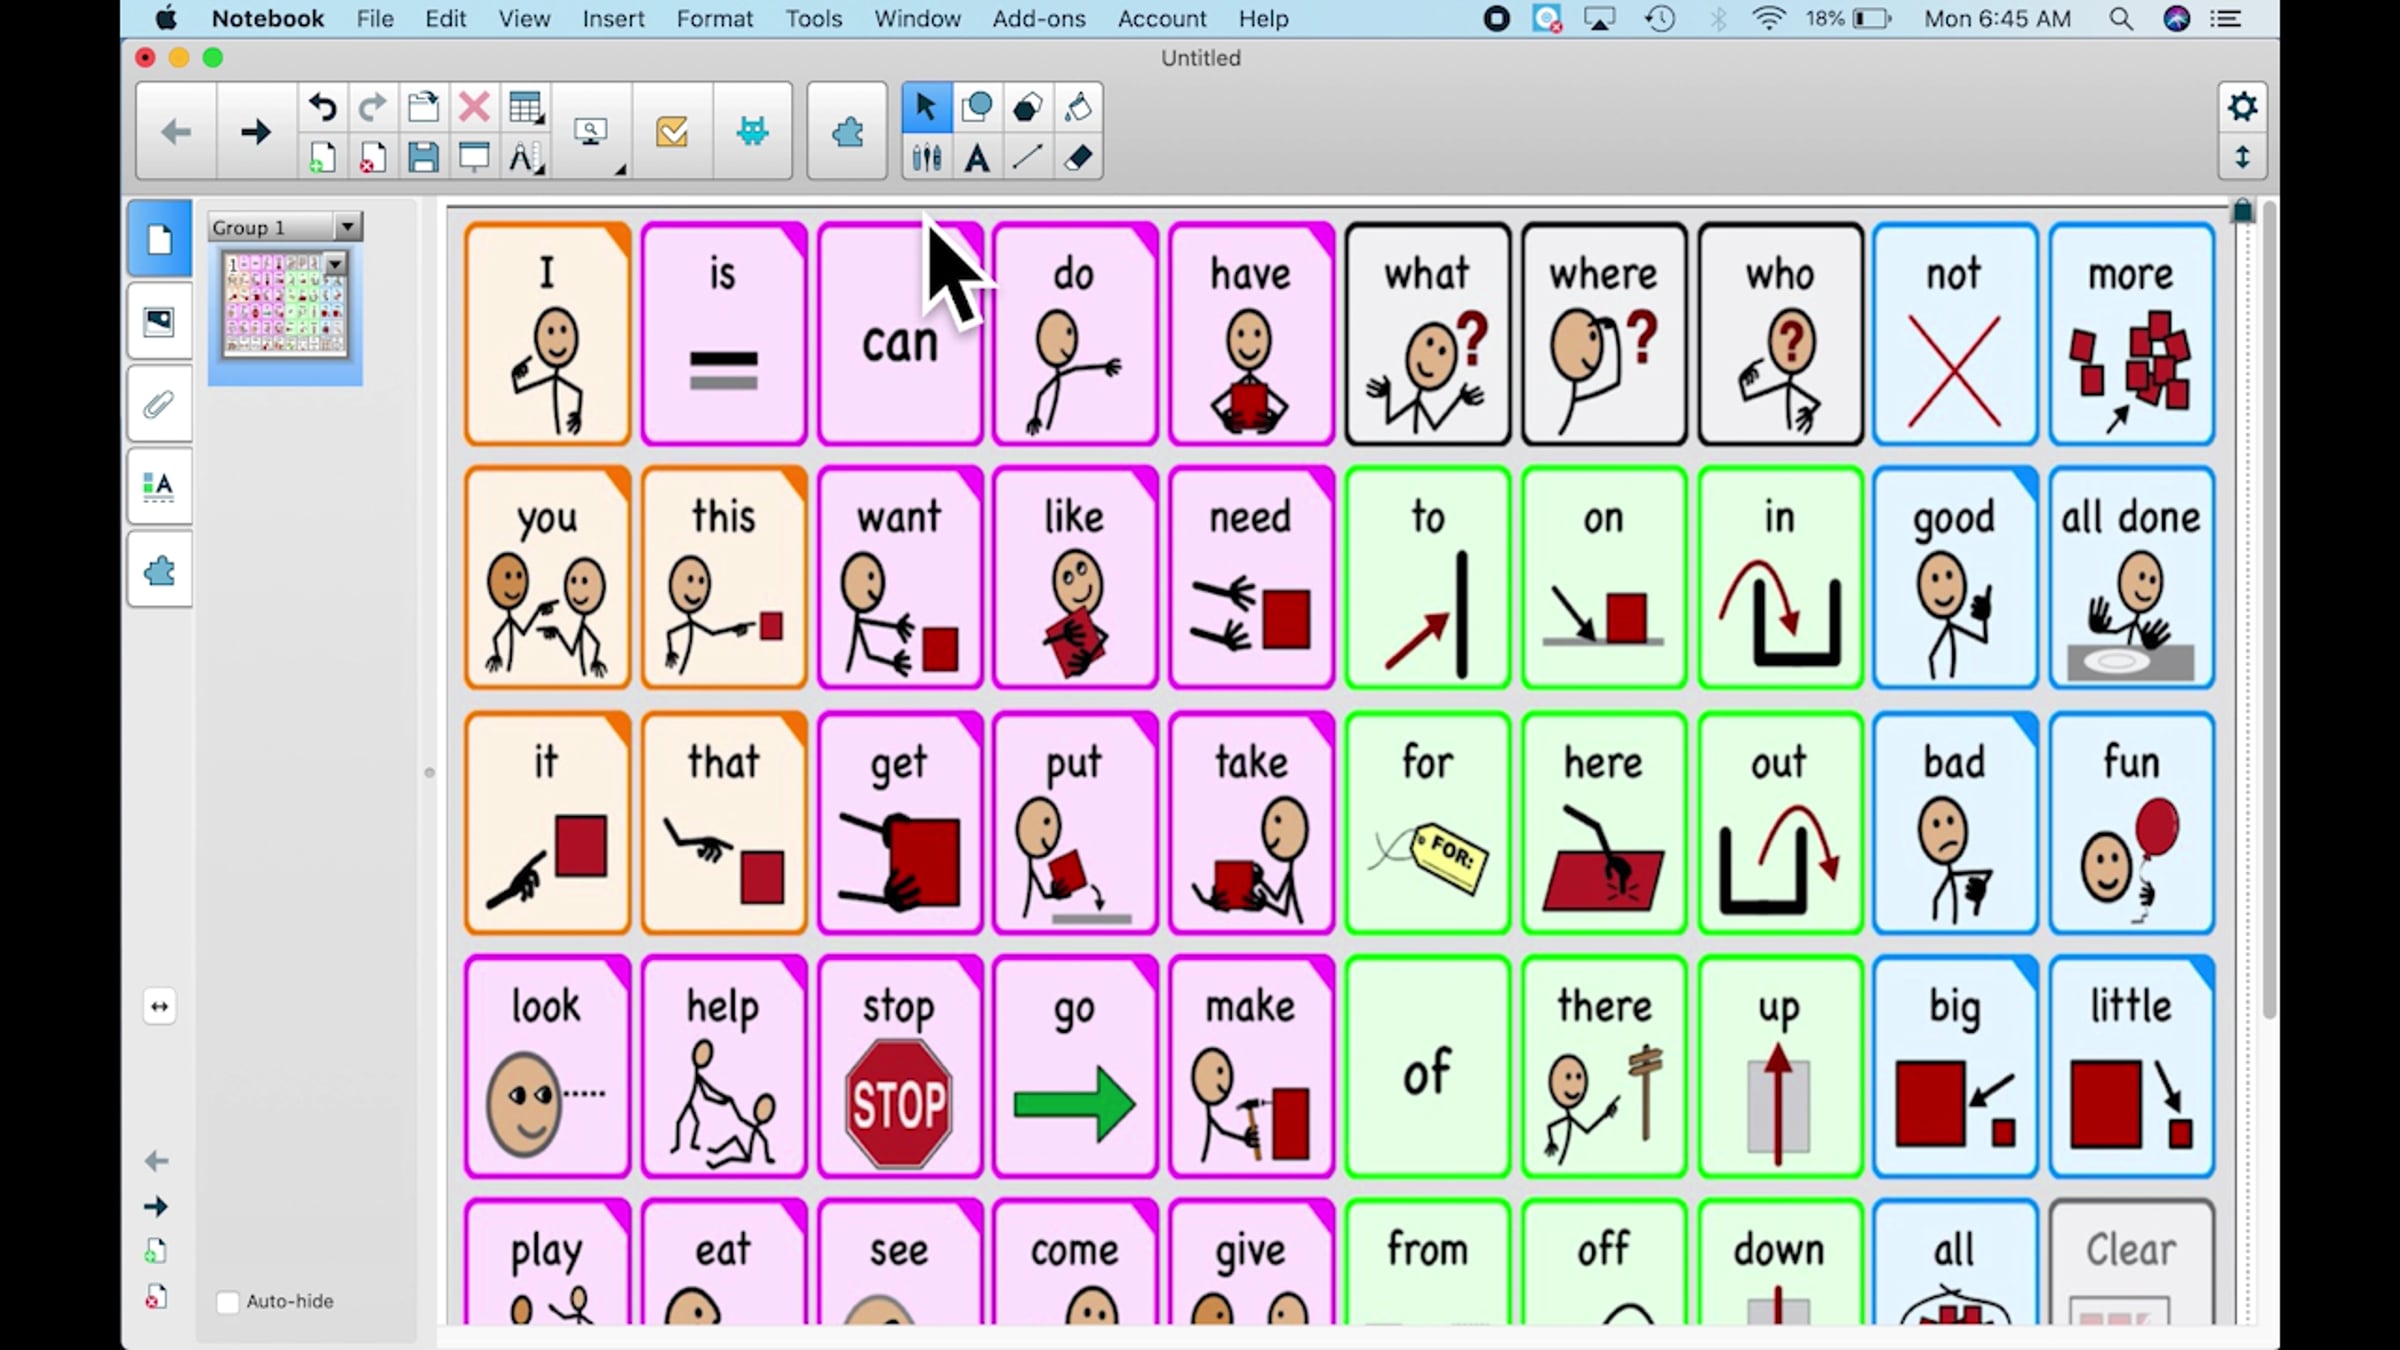Click the pink X Delete icon
Screen dimensions: 2400x1350
[x=474, y=106]
